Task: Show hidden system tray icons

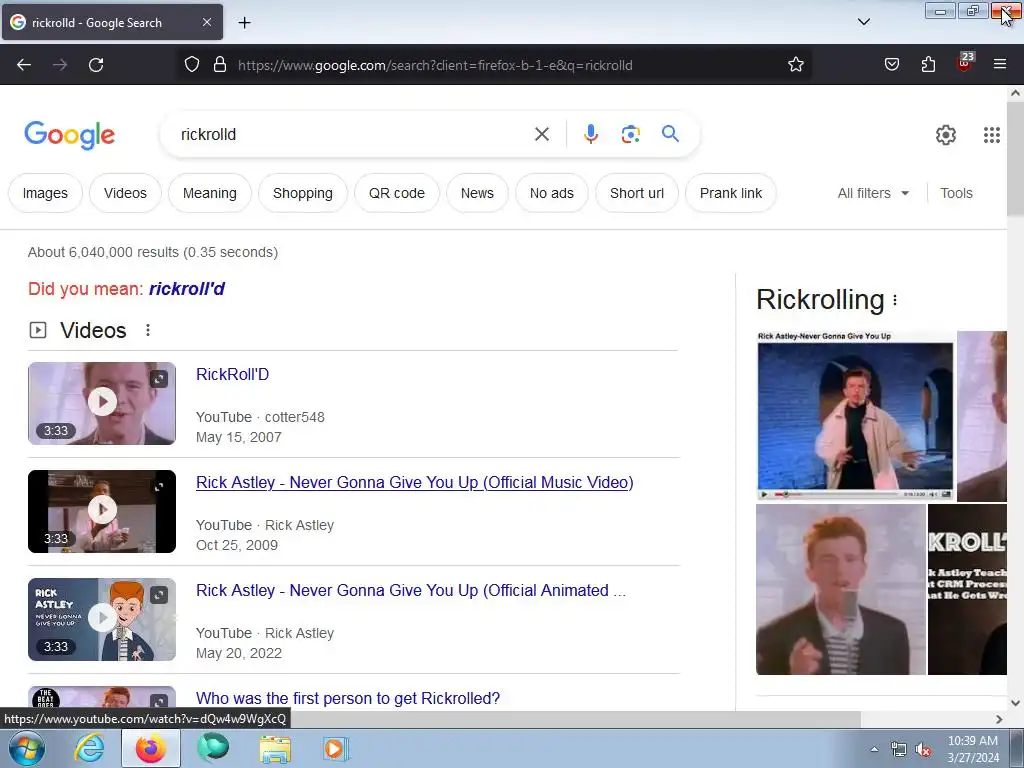Action: pos(874,750)
